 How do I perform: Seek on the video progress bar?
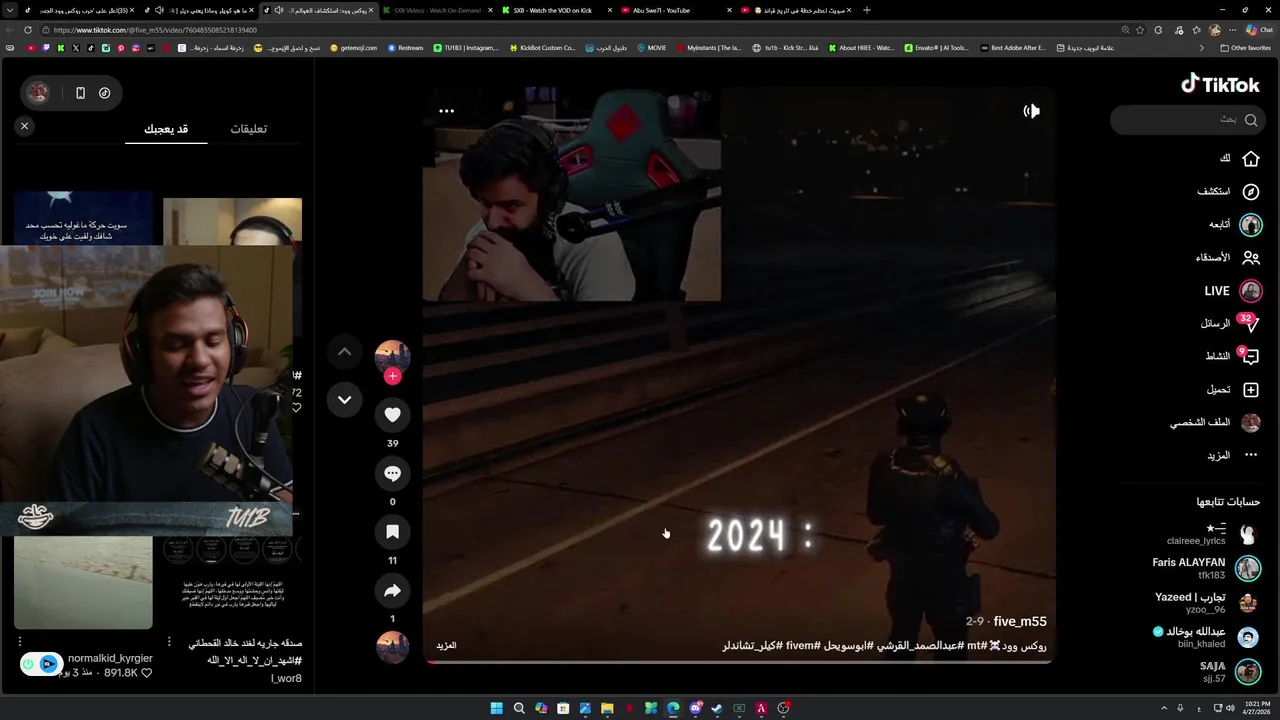point(738,661)
